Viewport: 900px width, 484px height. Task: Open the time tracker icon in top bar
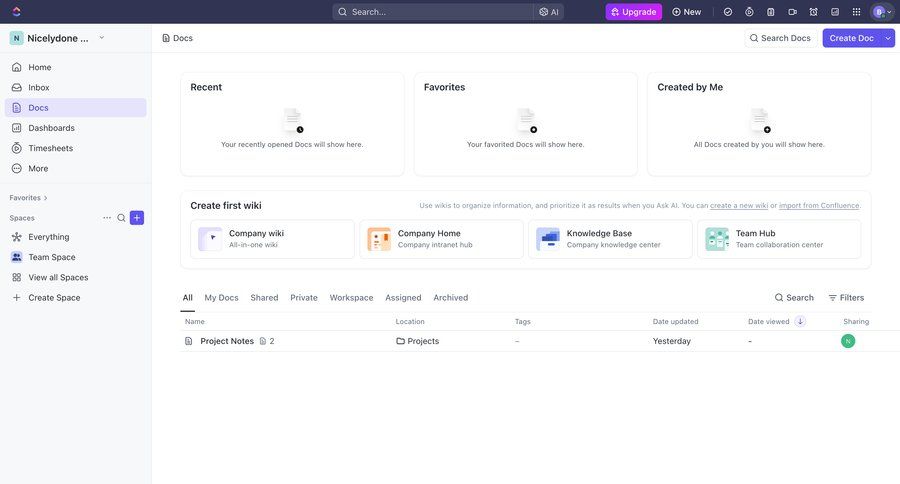coord(749,11)
